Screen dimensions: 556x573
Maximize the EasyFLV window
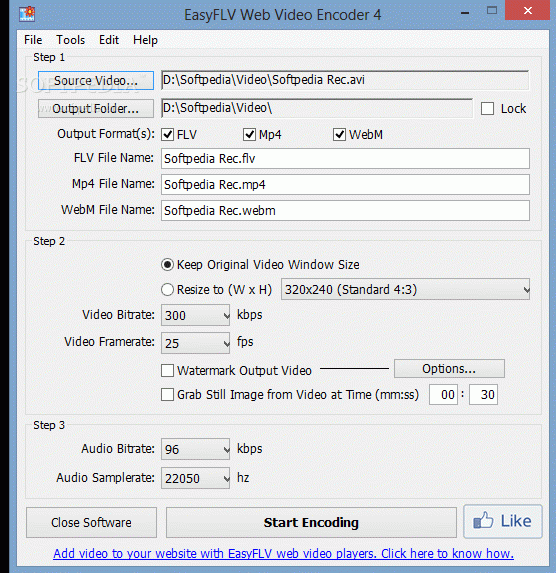point(492,11)
